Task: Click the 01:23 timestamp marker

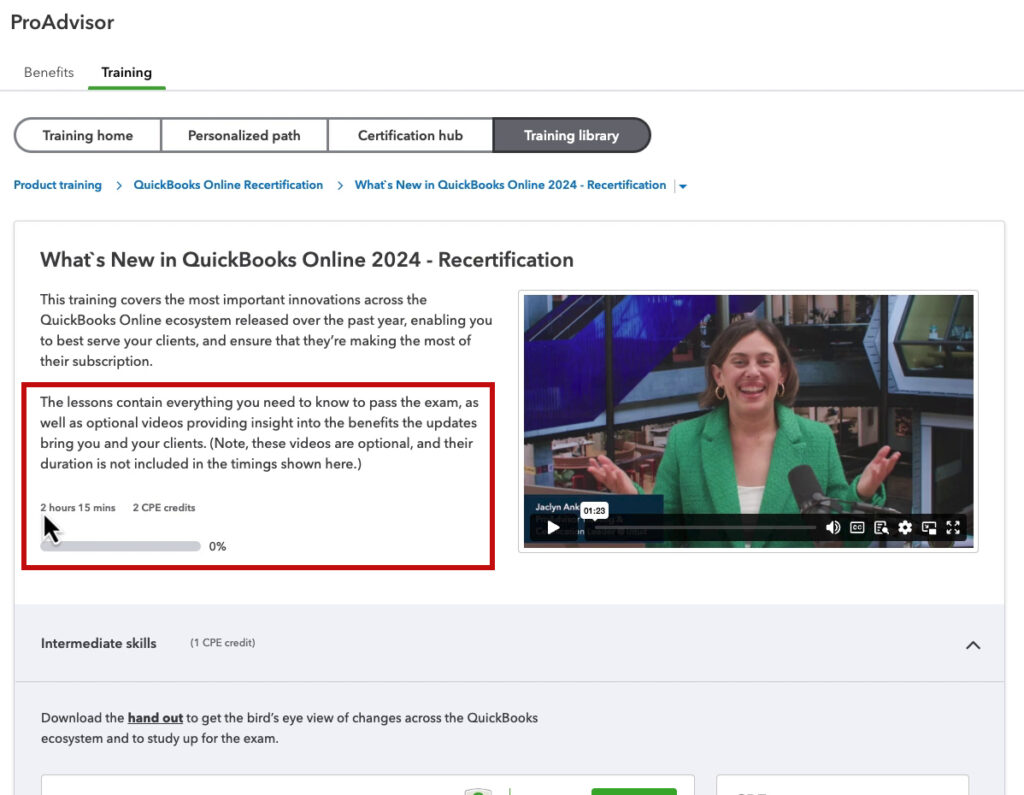Action: coord(594,510)
